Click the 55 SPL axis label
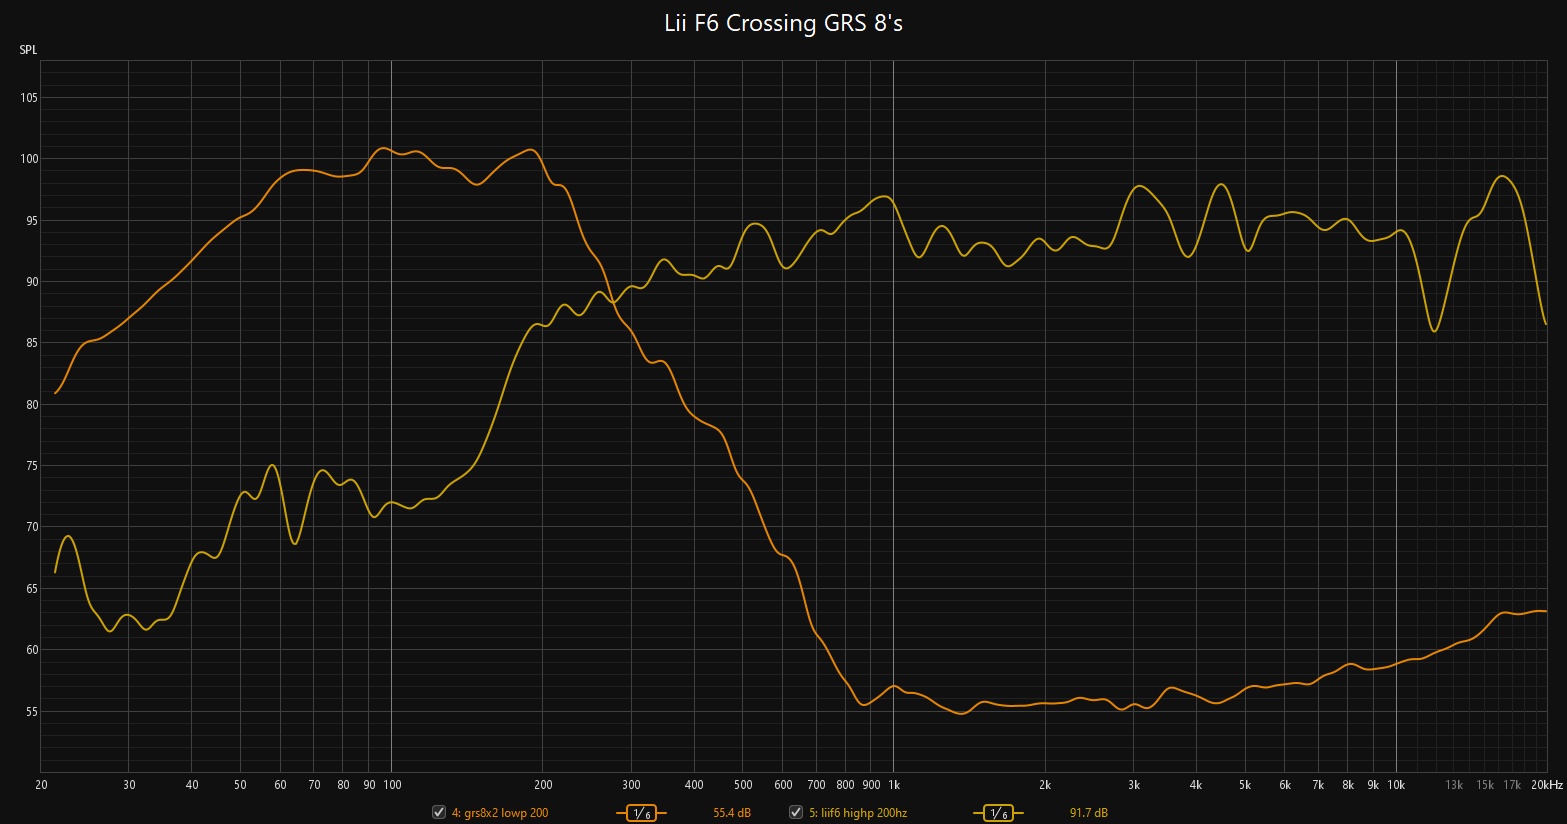 point(32,712)
